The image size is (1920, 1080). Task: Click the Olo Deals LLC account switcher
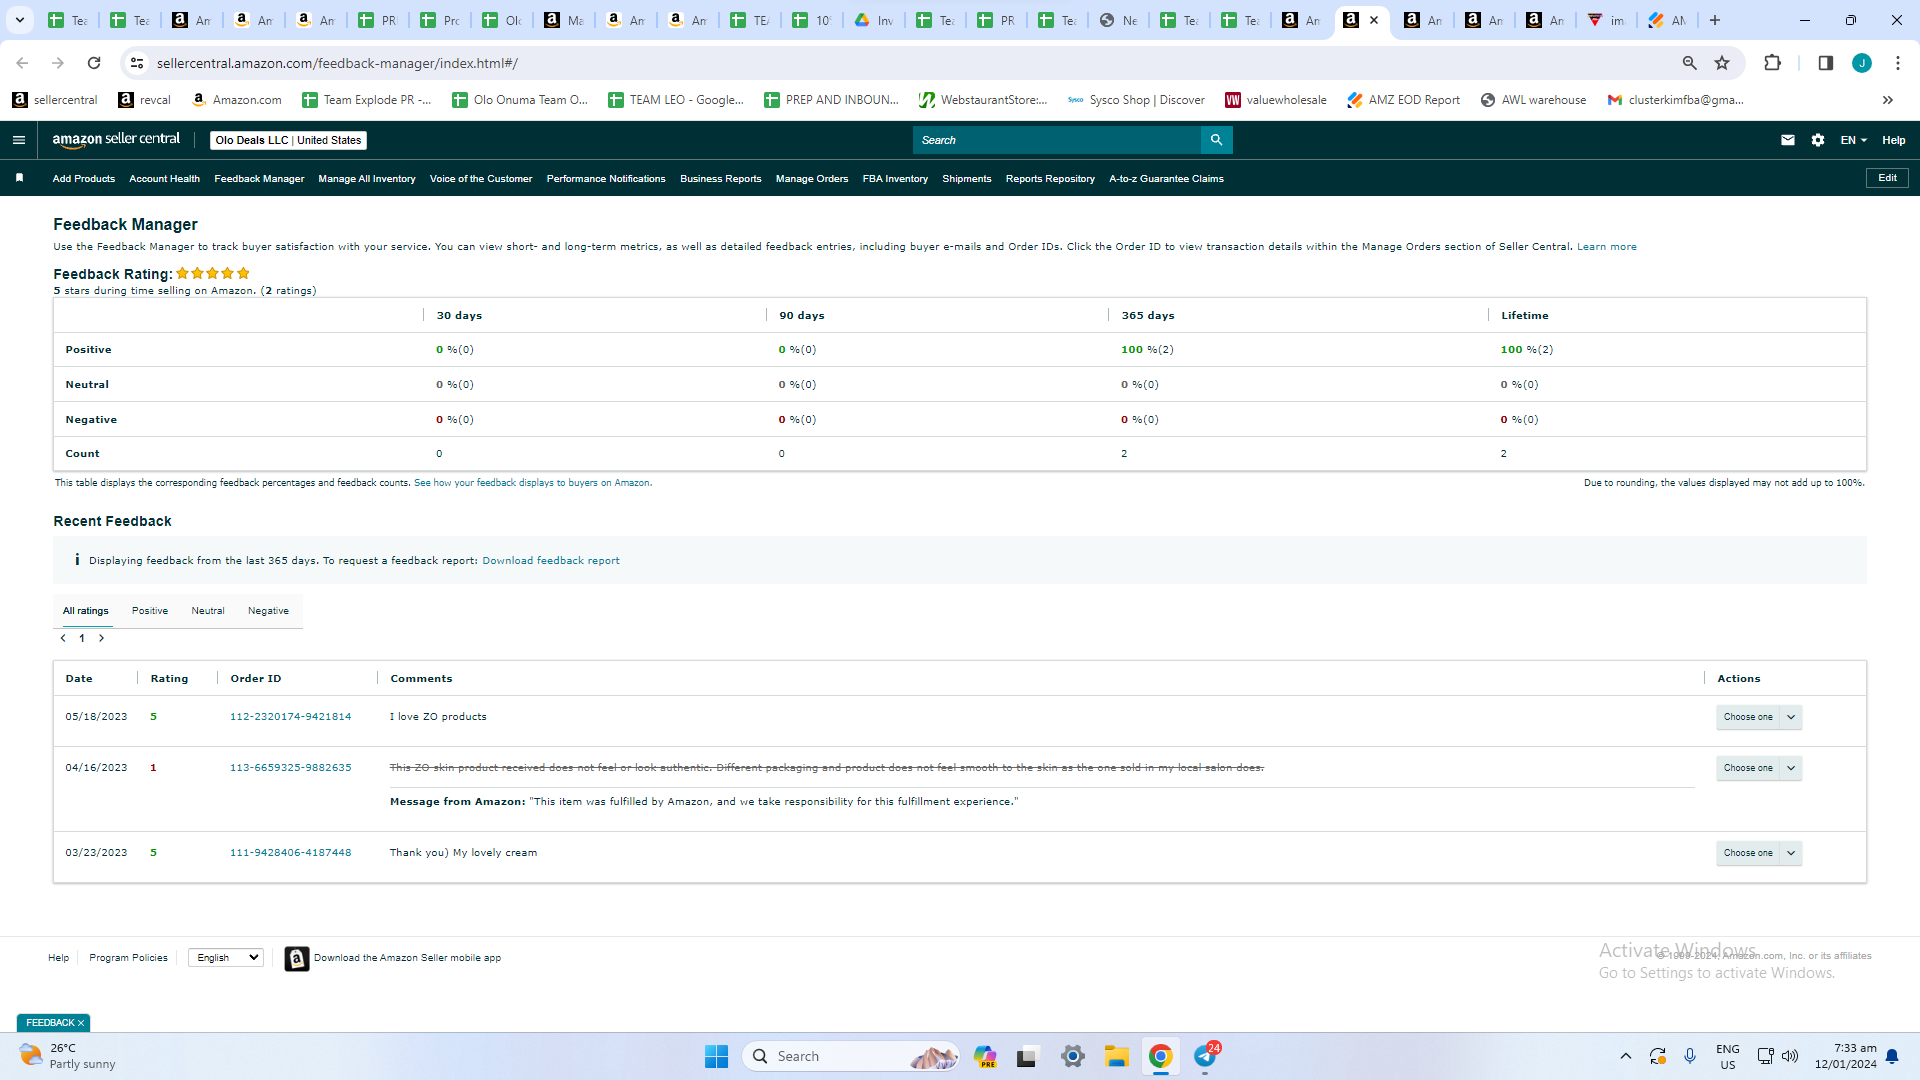point(288,140)
